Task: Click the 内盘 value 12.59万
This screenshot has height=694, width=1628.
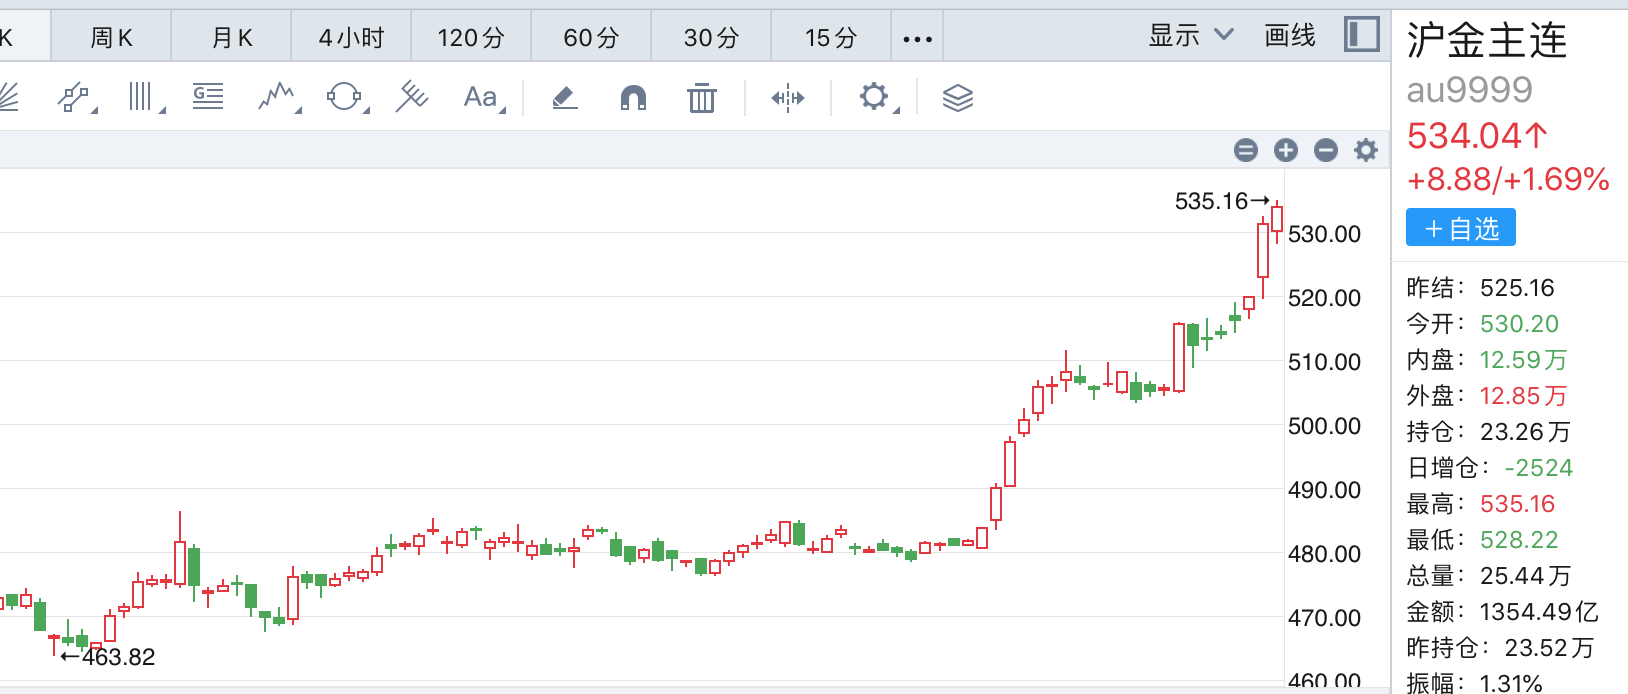Action: [1523, 360]
